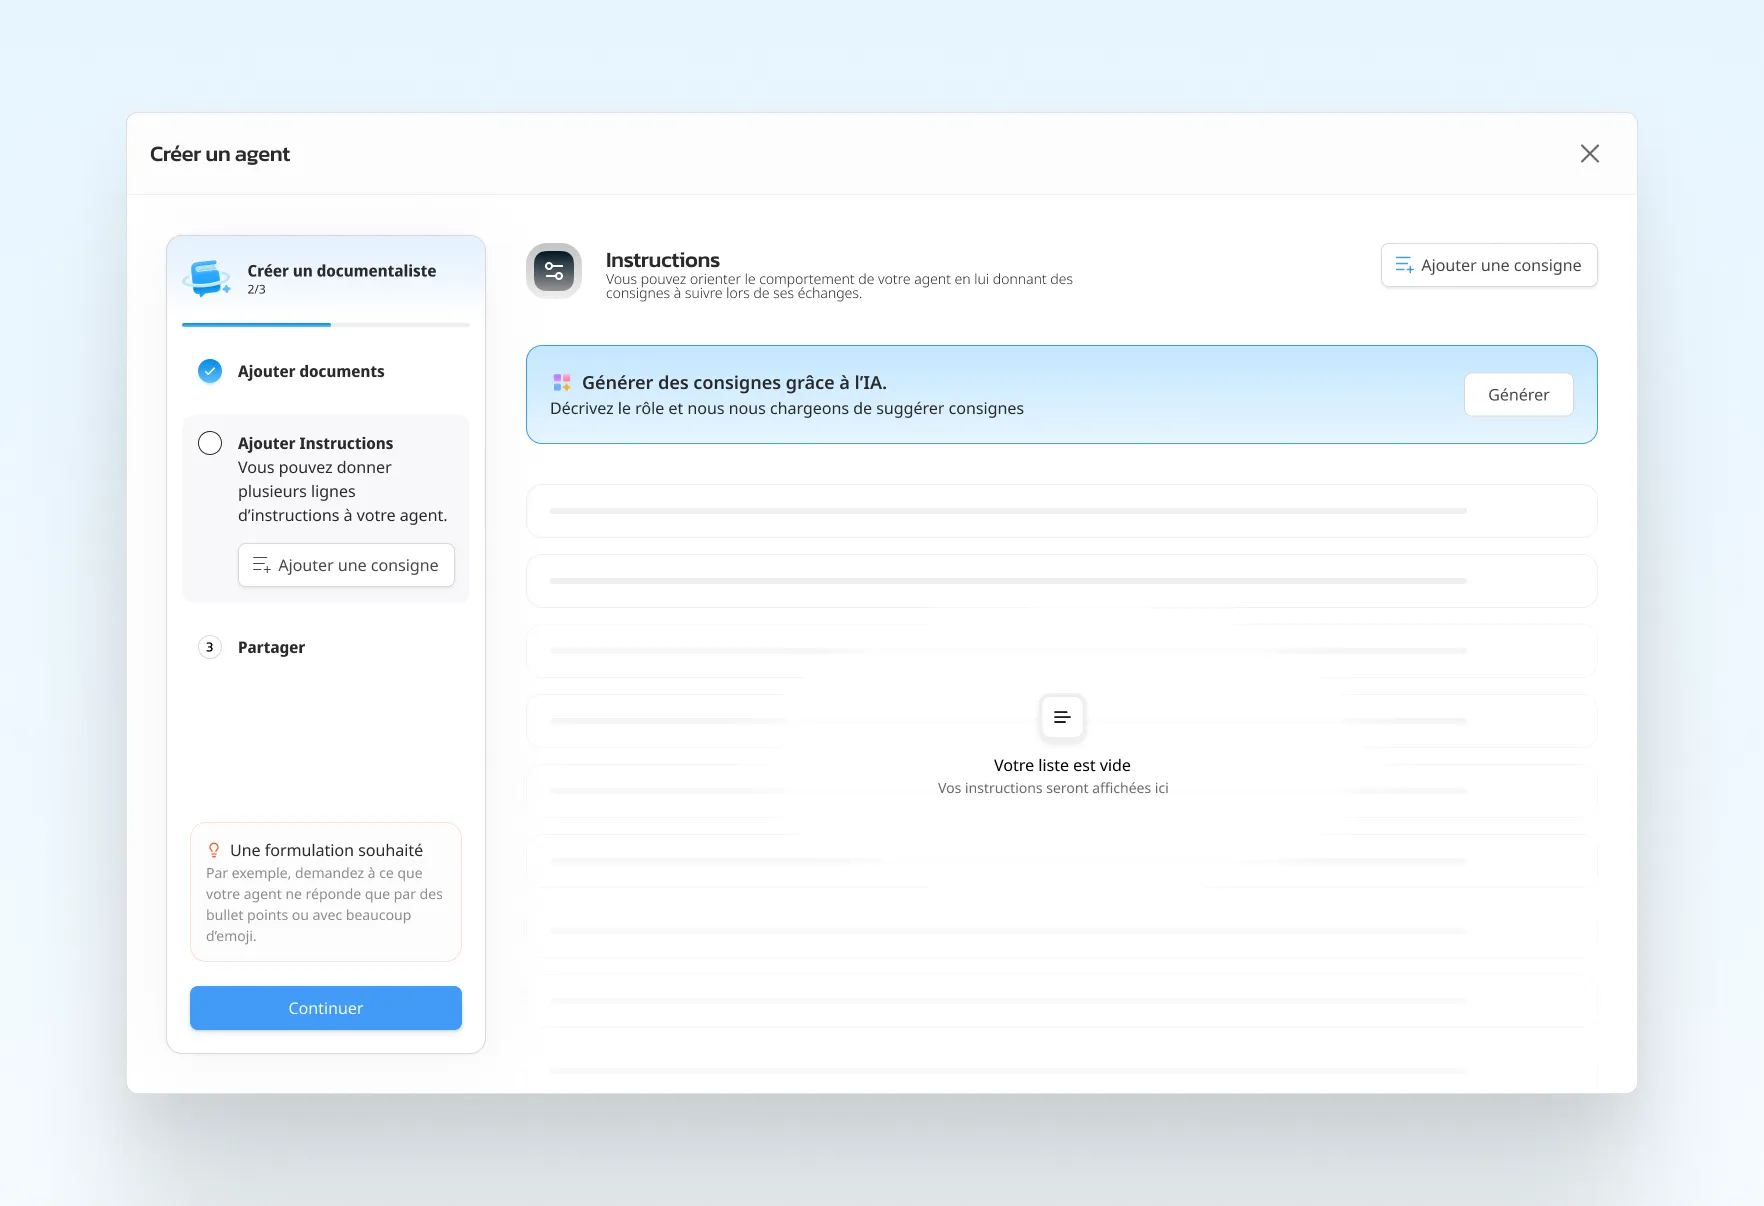This screenshot has height=1206, width=1764.
Task: Select the Ajouter Instructions step title
Action: pos(315,443)
